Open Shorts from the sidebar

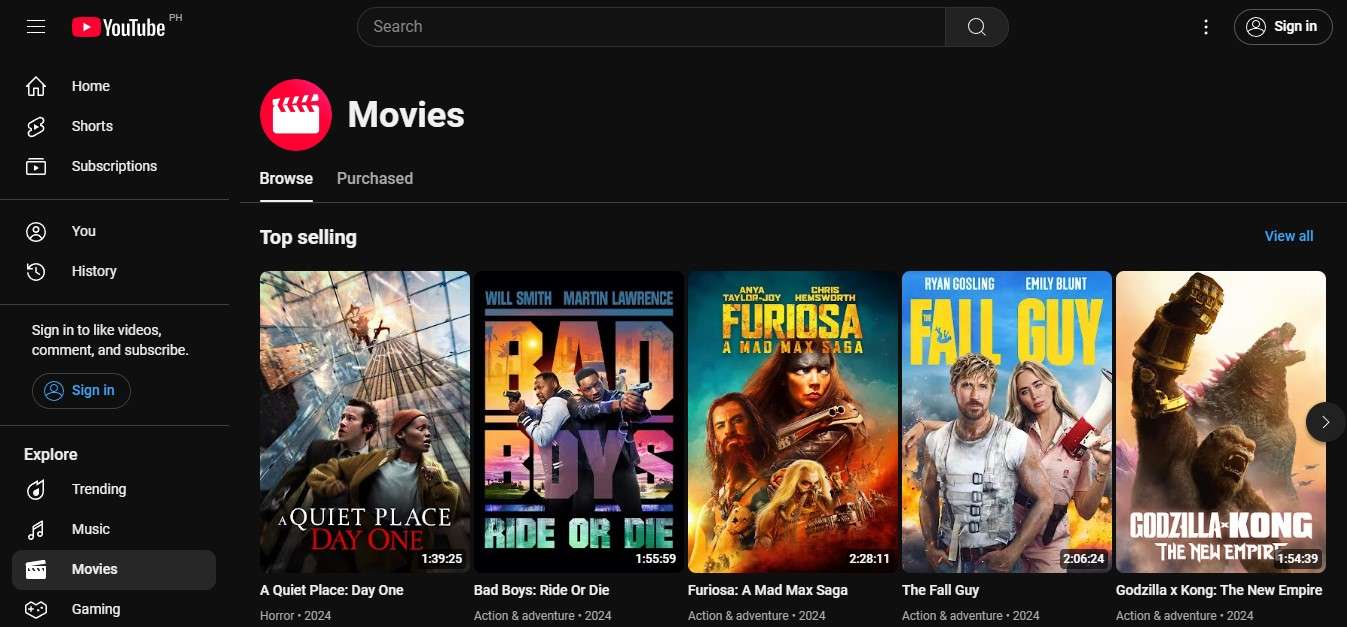click(114, 126)
